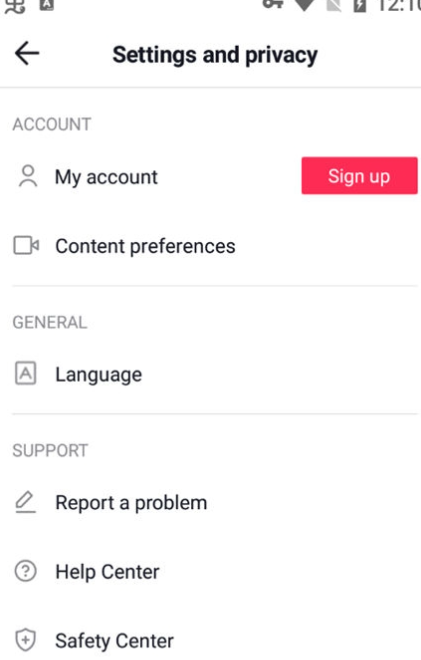Tap the pencil icon for Report a problem
The width and height of the screenshot is (421, 660).
coord(25,502)
